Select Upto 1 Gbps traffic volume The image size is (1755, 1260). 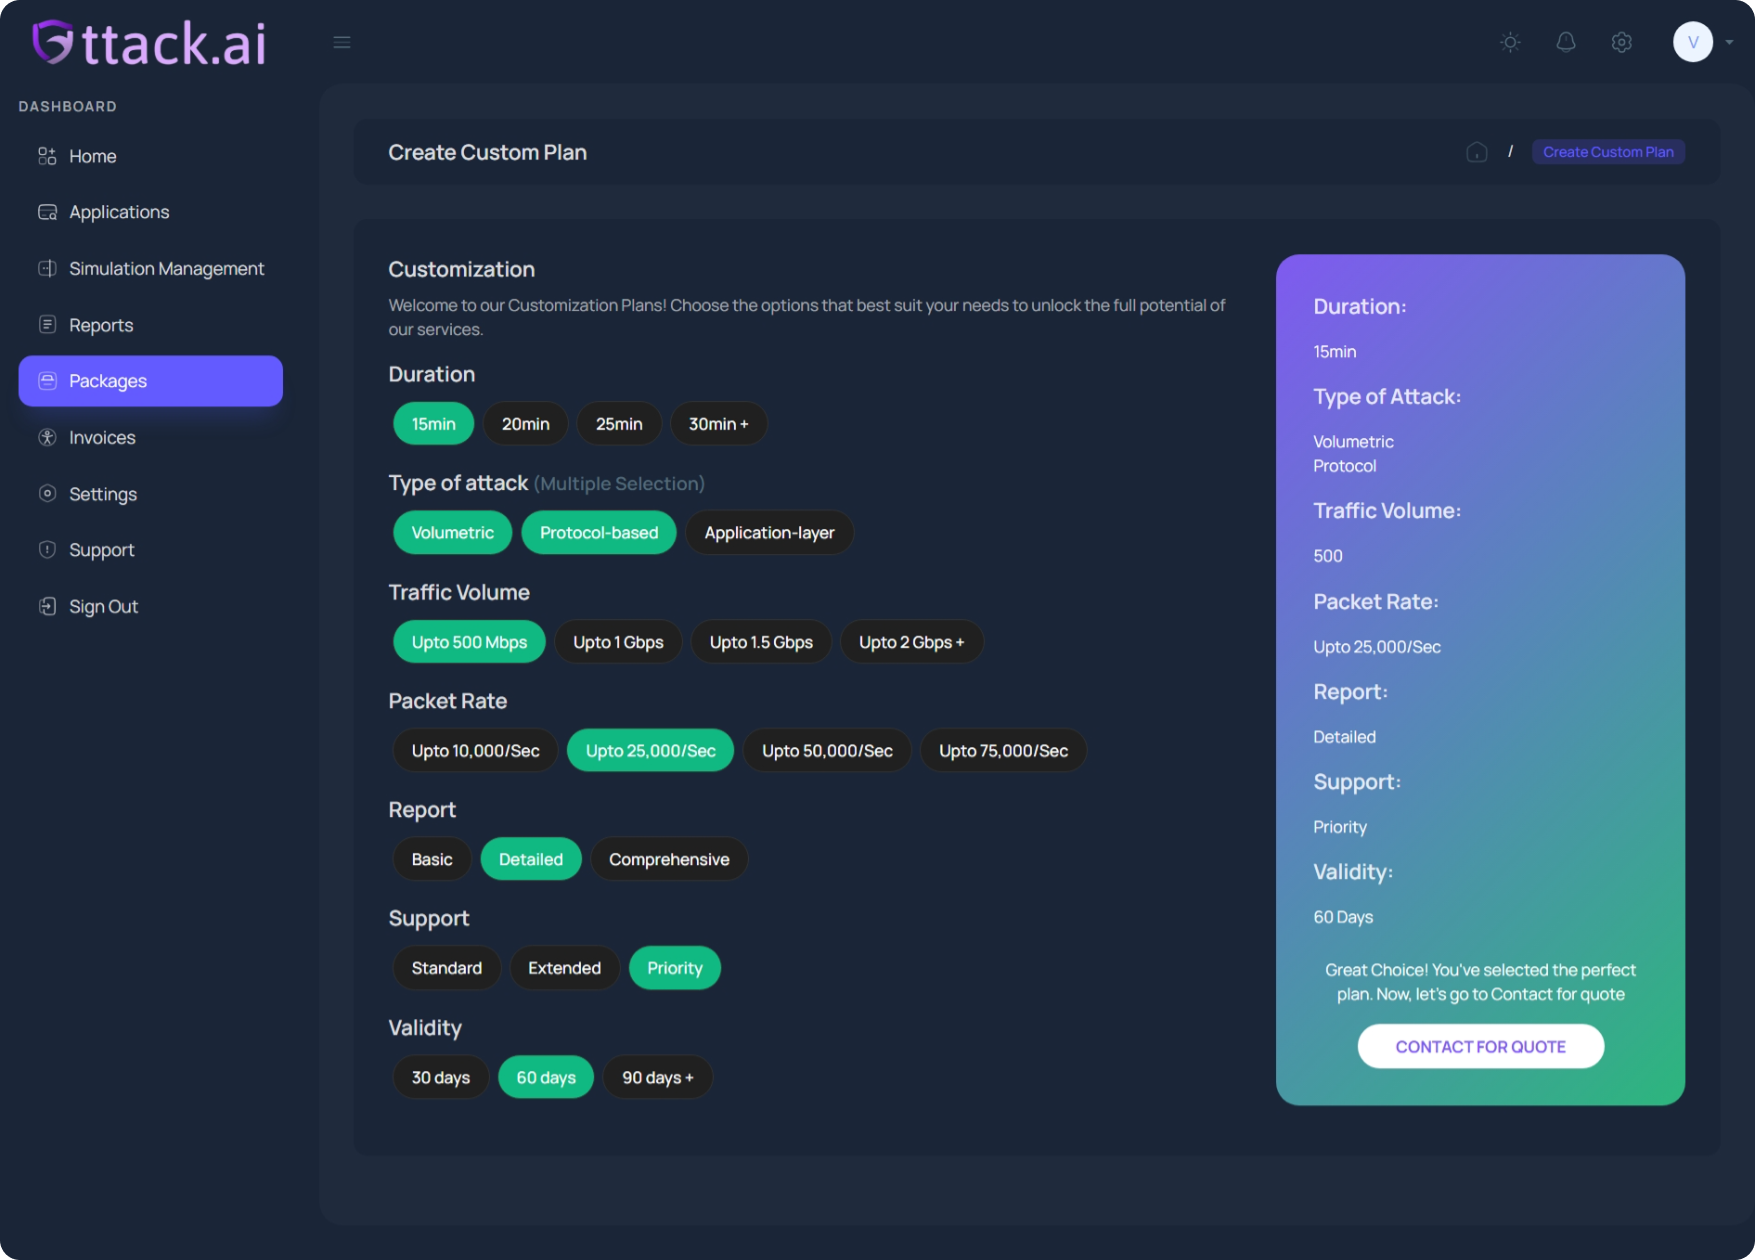click(x=618, y=642)
